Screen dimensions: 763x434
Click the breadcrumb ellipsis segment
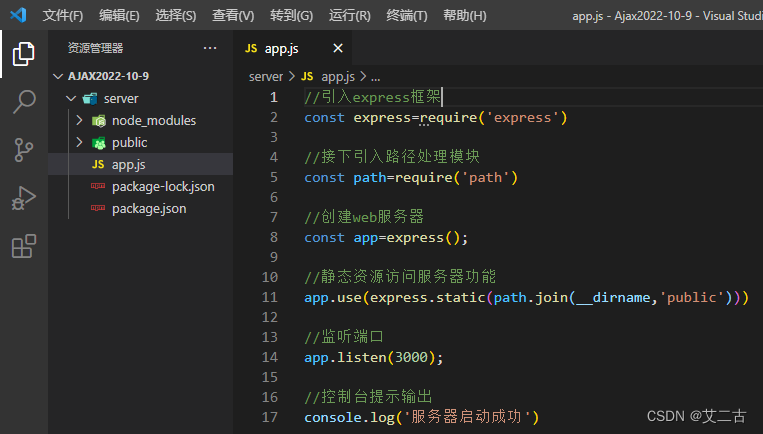[x=376, y=77]
